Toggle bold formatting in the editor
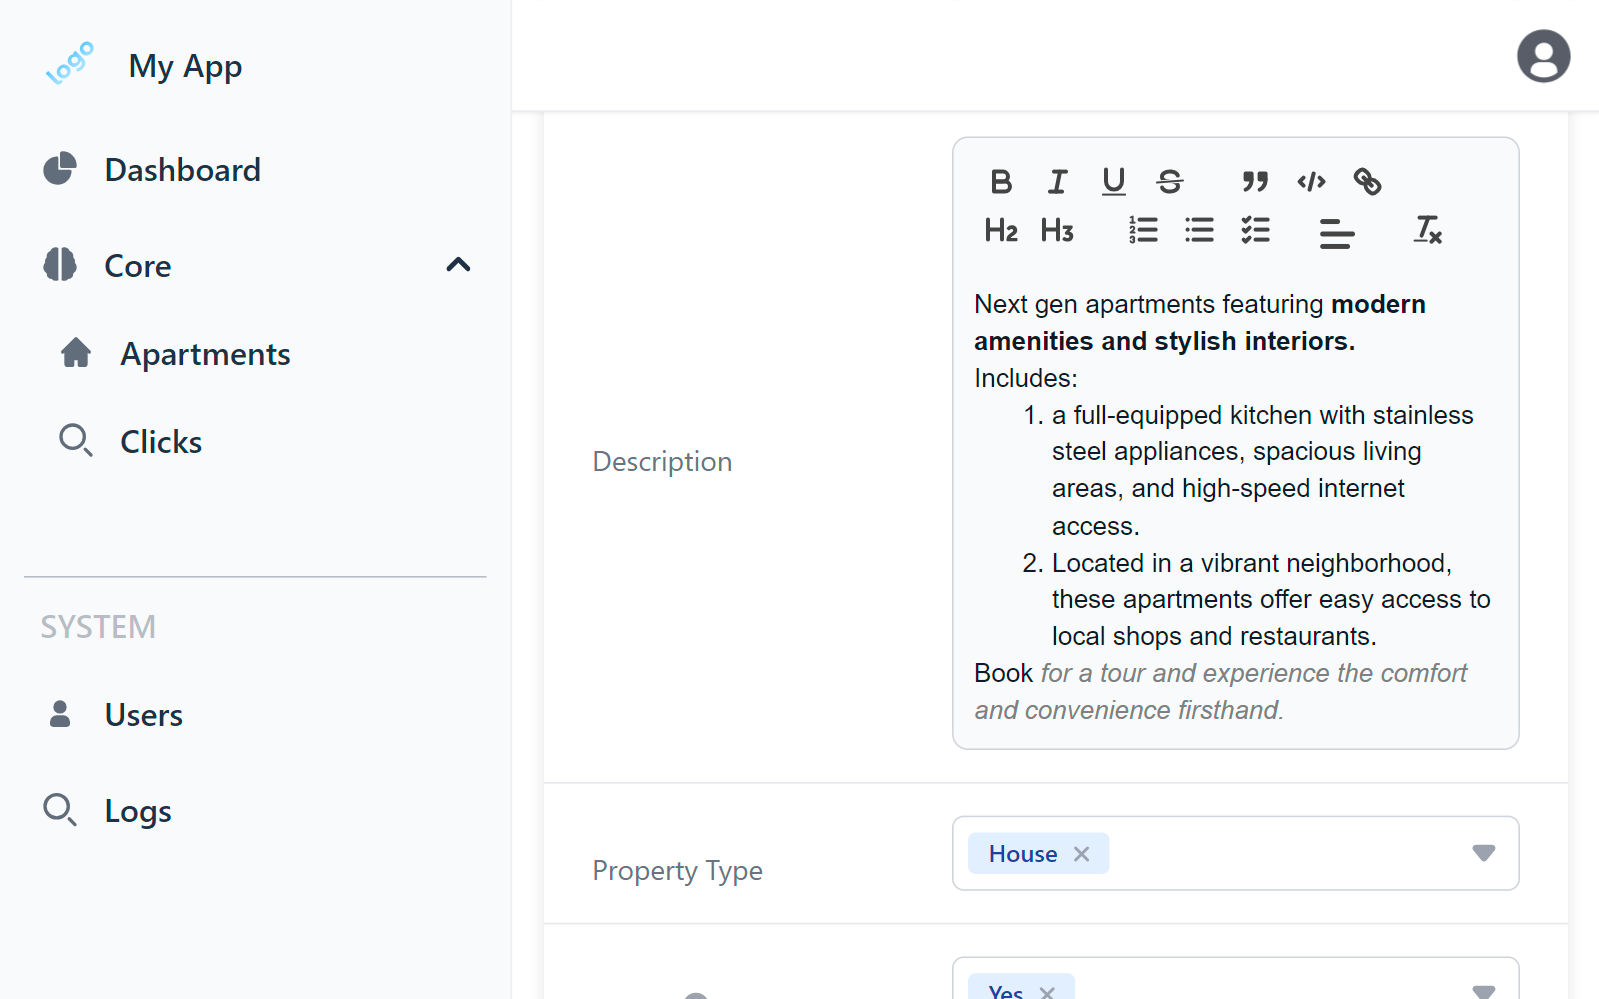The image size is (1599, 999). coord(1001,182)
